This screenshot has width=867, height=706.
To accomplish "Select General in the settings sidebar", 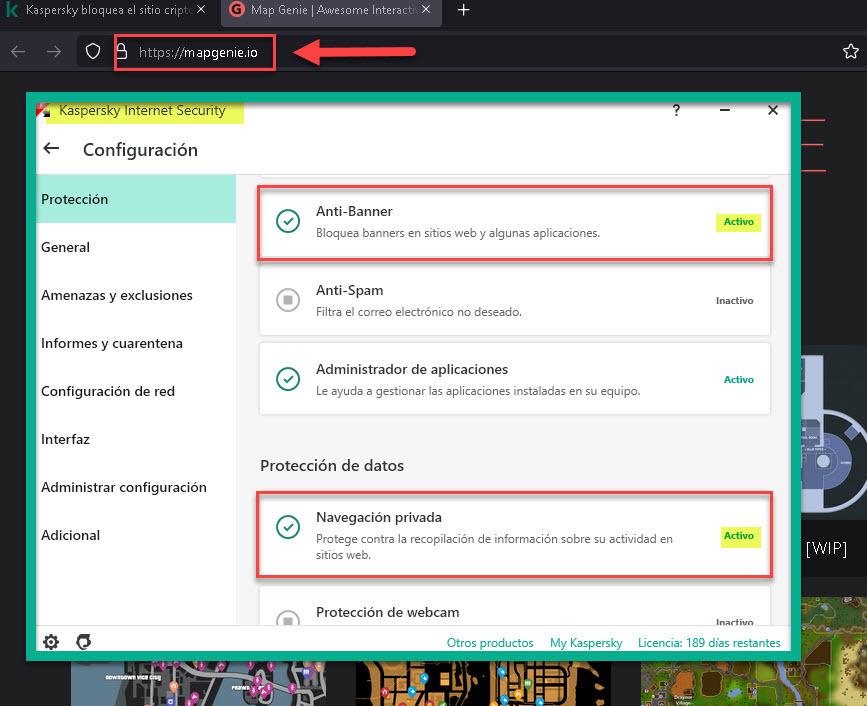I will point(136,247).
